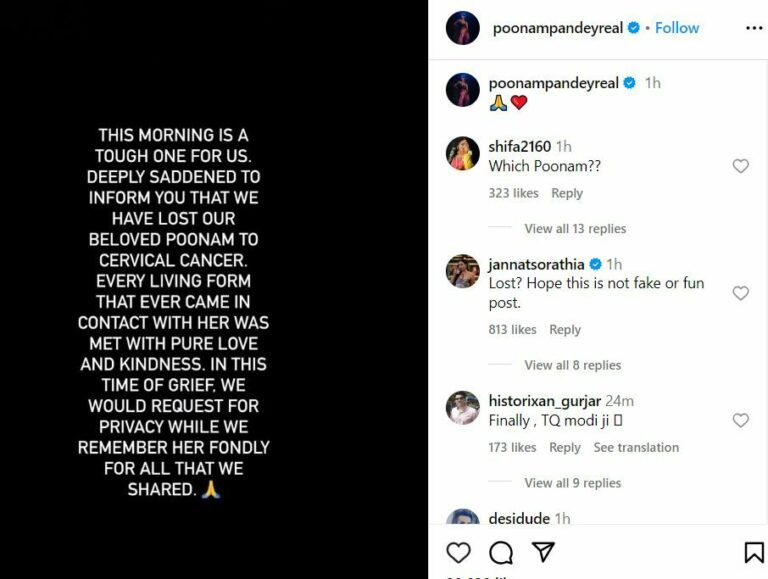Save post with bookmark icon

pyautogui.click(x=754, y=553)
